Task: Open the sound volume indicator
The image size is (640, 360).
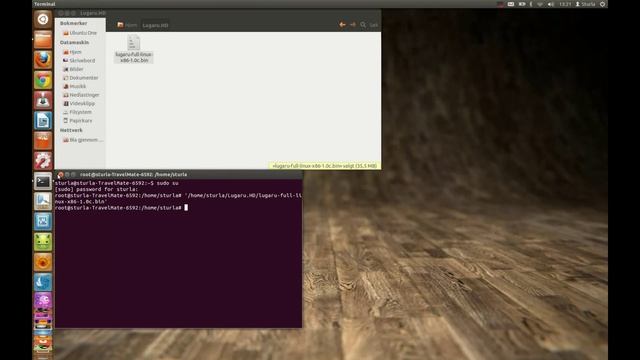Action: coord(551,4)
